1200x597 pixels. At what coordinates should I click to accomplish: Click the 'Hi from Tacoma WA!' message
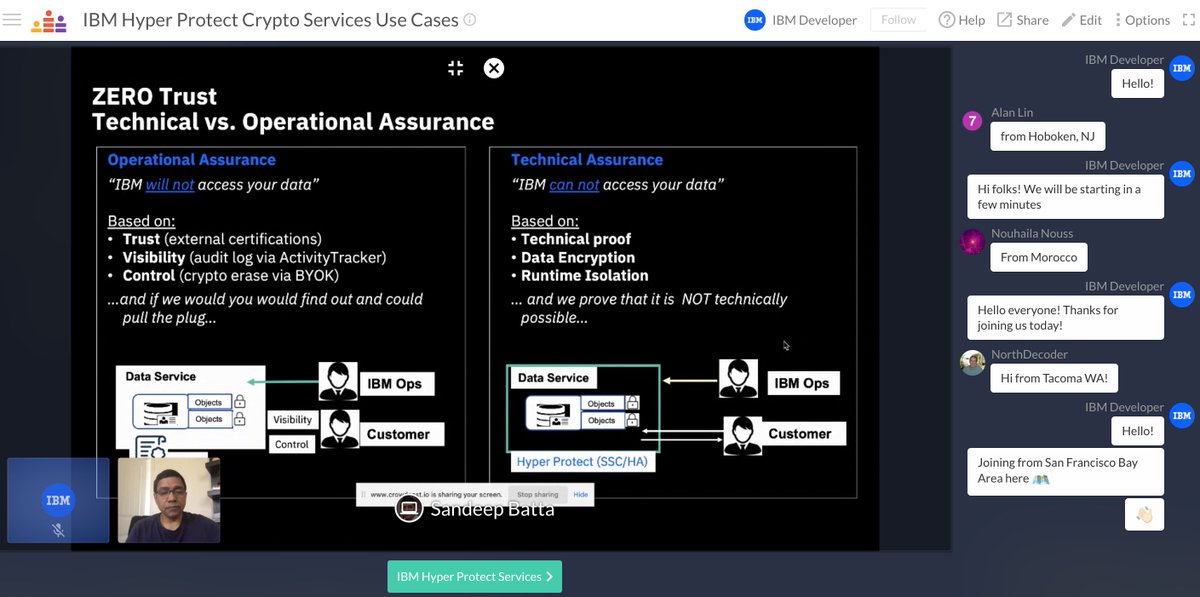(1055, 378)
